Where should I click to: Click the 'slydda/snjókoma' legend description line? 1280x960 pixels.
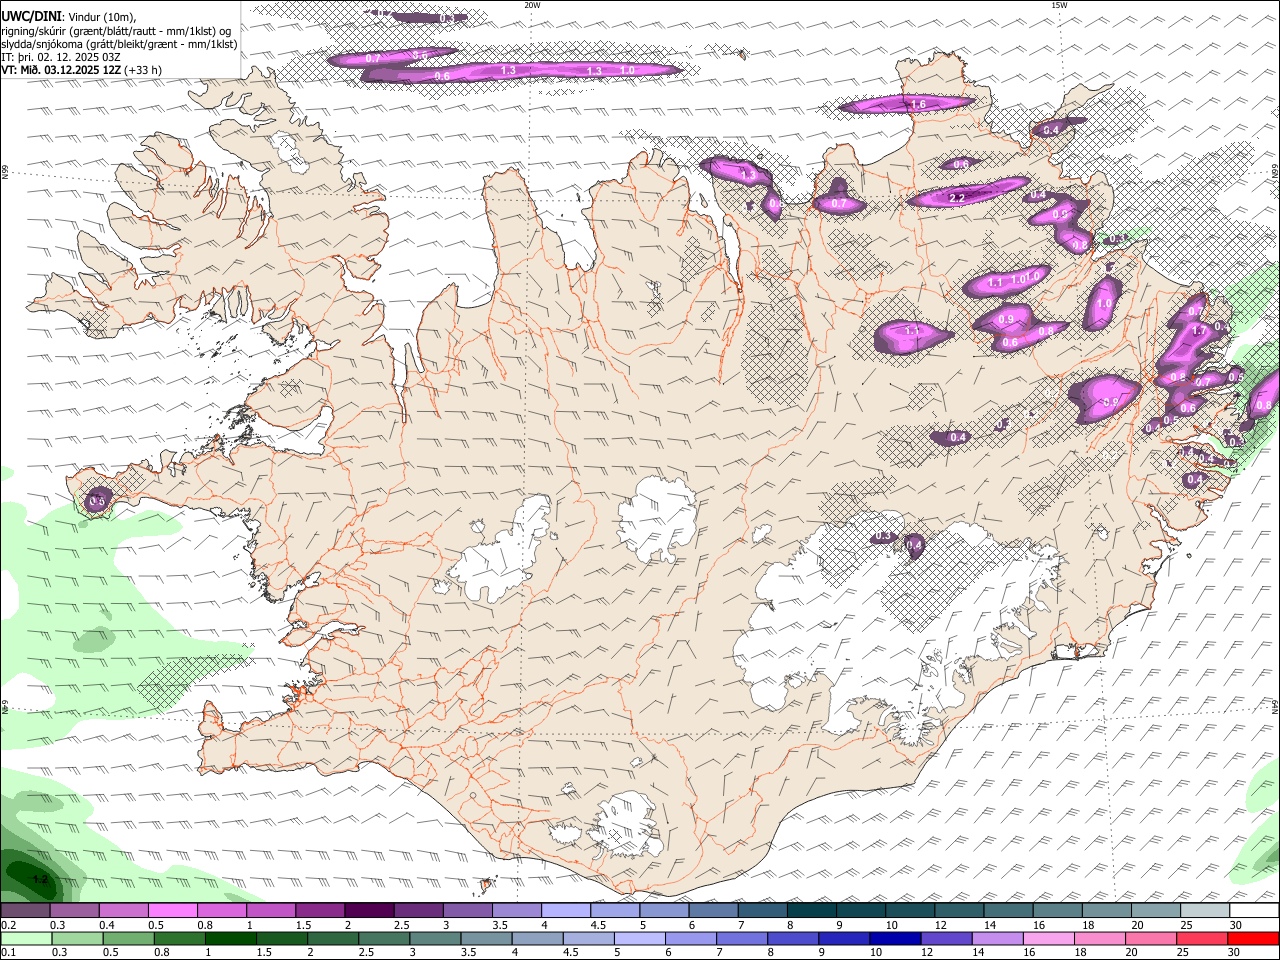pyautogui.click(x=119, y=43)
